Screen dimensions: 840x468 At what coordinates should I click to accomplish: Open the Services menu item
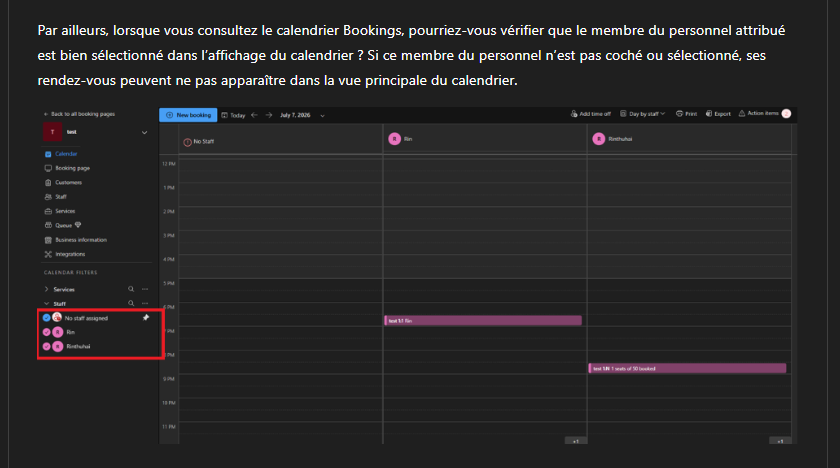65,212
